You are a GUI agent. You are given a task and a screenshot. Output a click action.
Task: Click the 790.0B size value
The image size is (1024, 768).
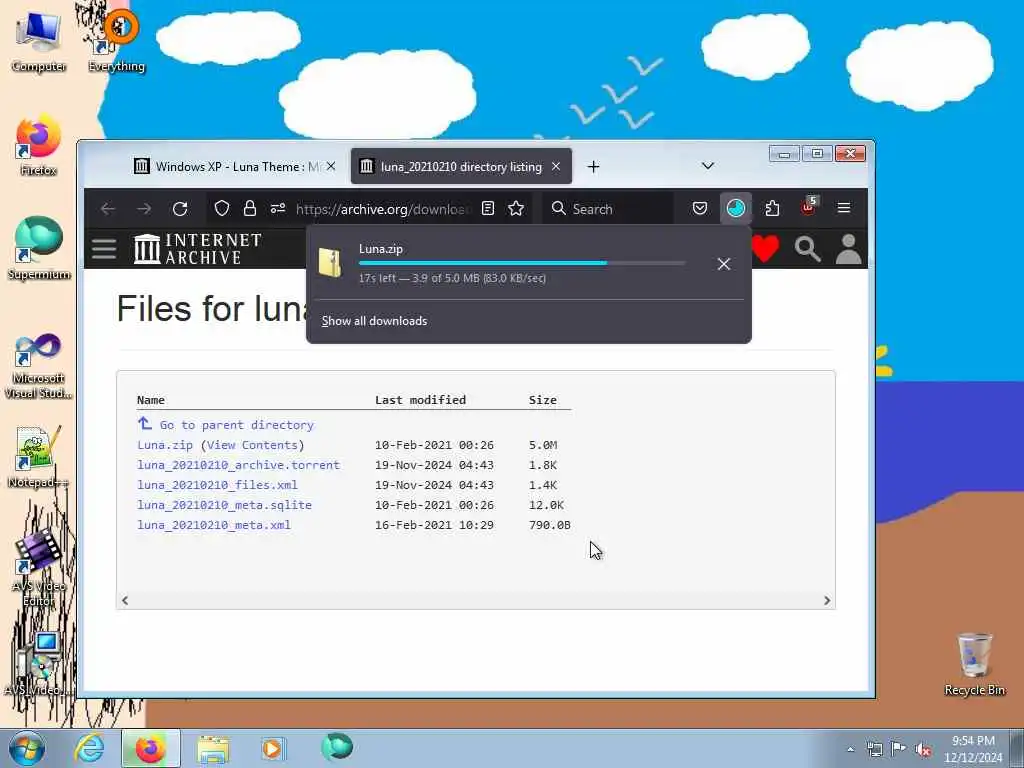(550, 525)
